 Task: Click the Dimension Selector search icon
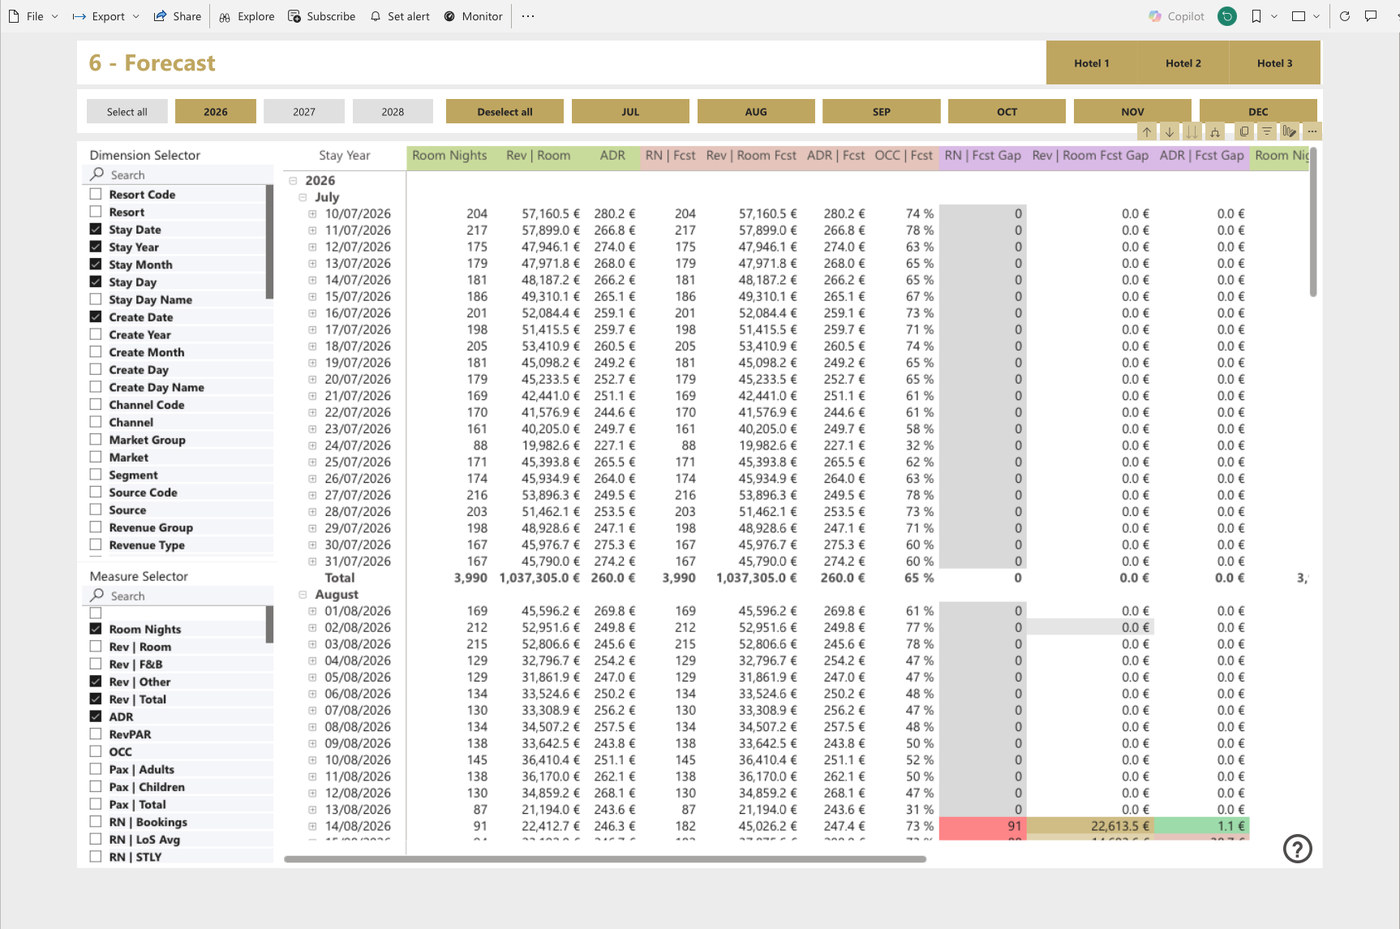(97, 174)
